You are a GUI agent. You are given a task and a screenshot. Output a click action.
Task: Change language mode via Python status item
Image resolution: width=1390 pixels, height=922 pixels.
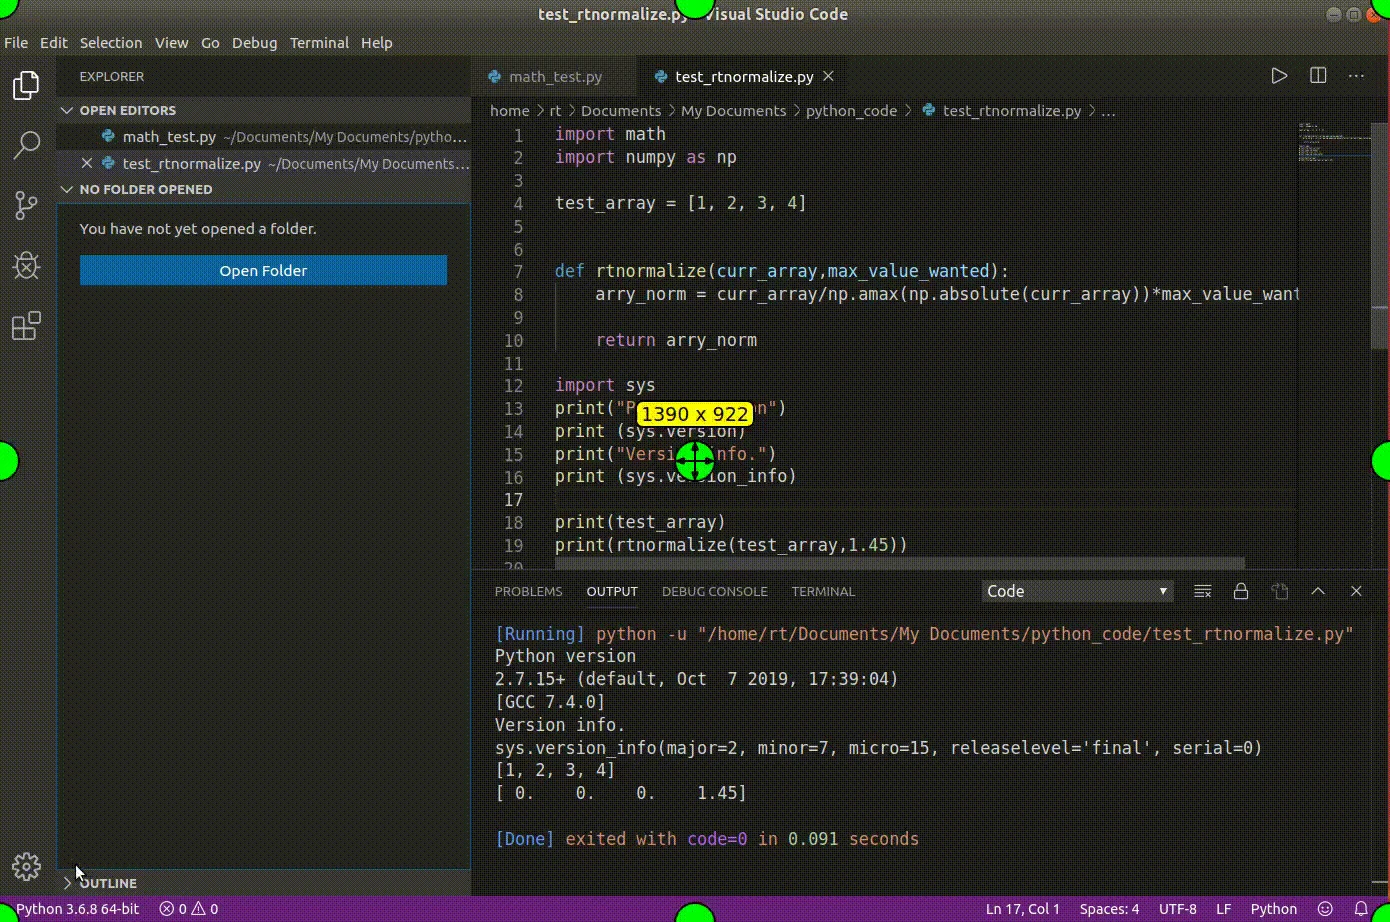coord(1273,909)
